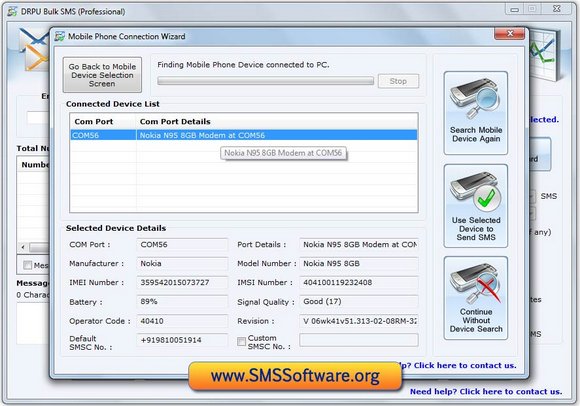
Task: Select the COM6 row in device list
Action: pos(244,135)
